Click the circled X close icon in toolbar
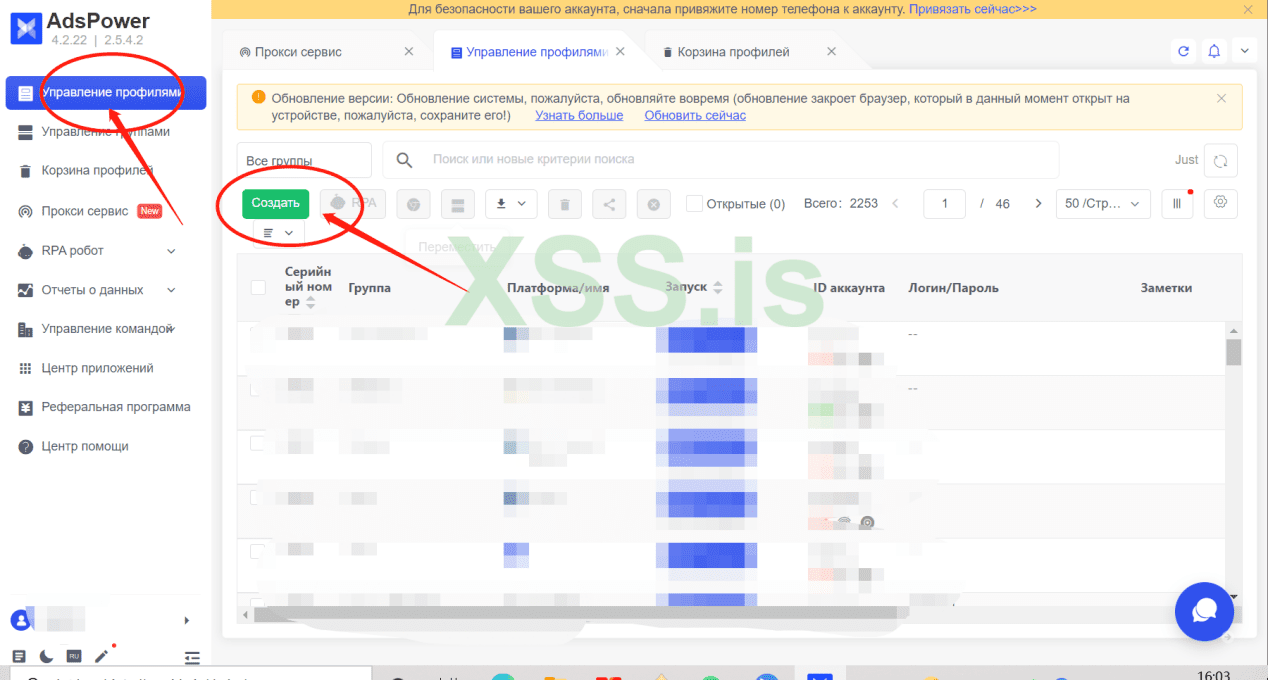The image size is (1268, 680). pos(653,204)
